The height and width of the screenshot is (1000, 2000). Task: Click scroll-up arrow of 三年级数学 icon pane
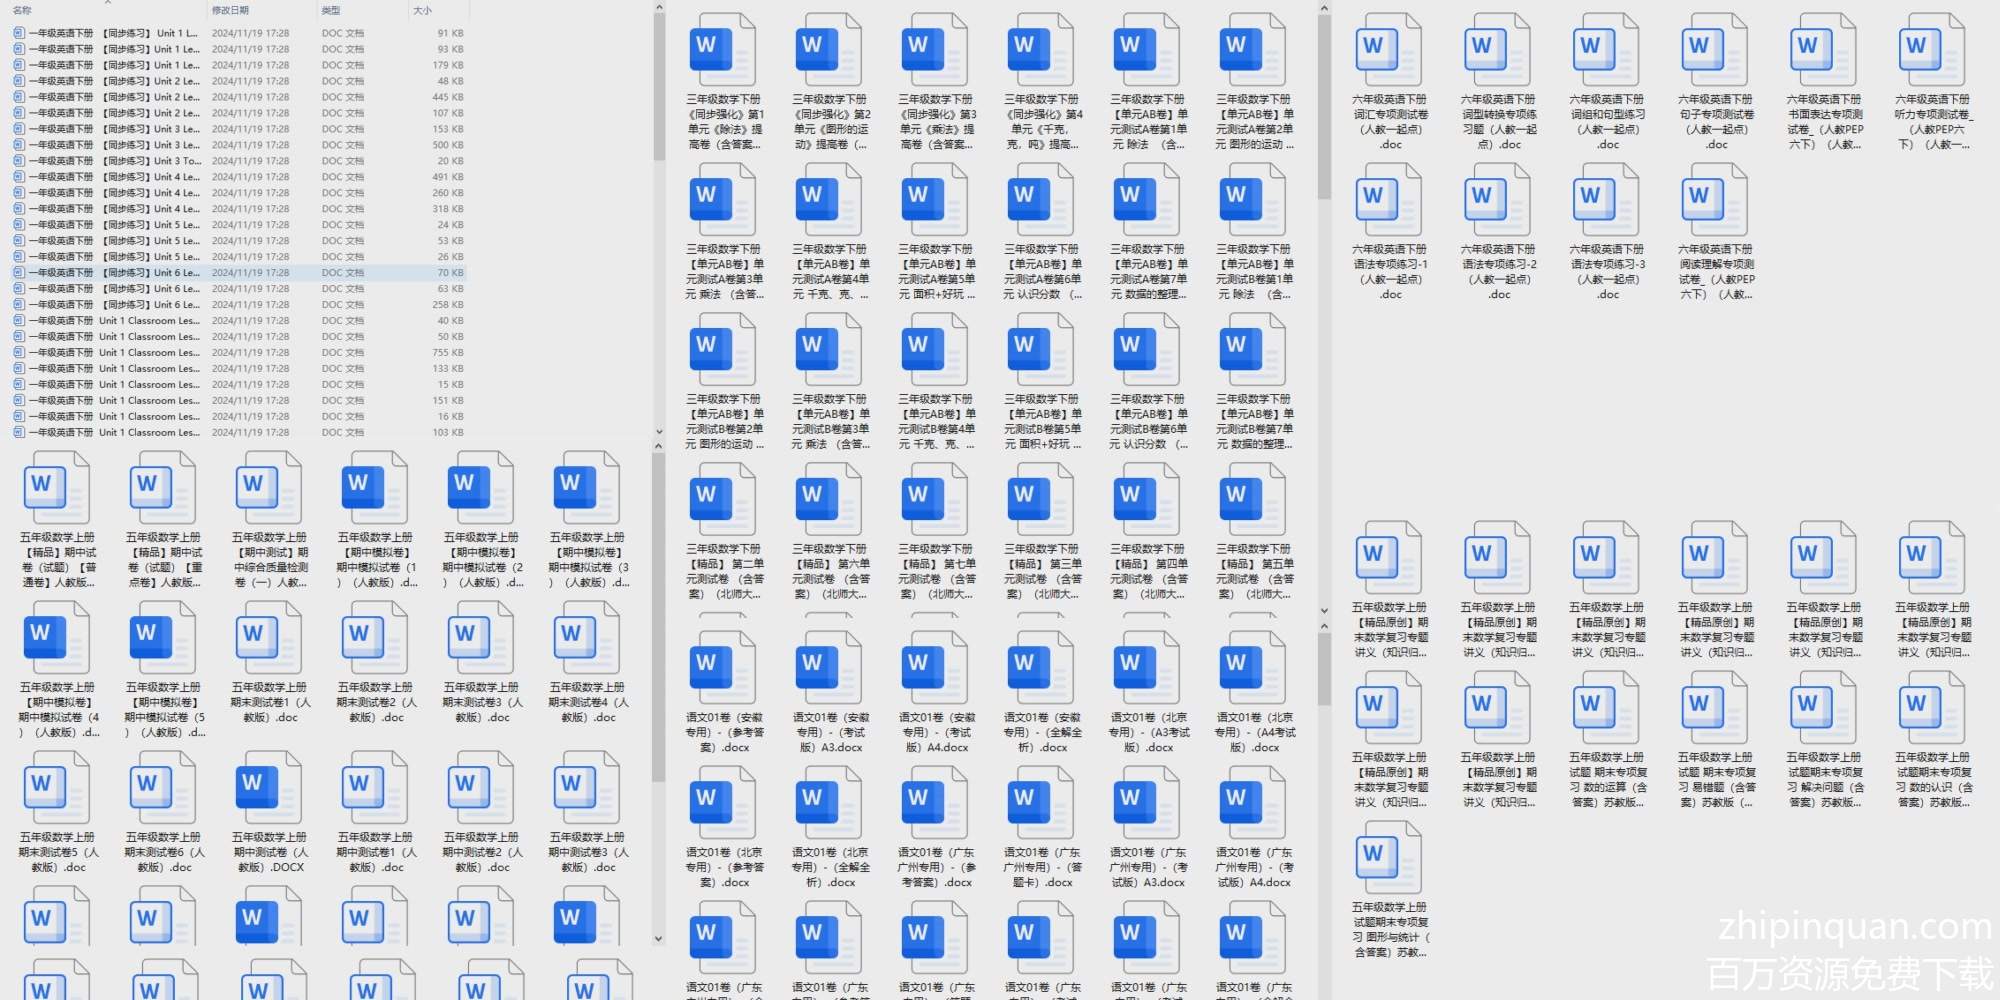click(x=1324, y=8)
